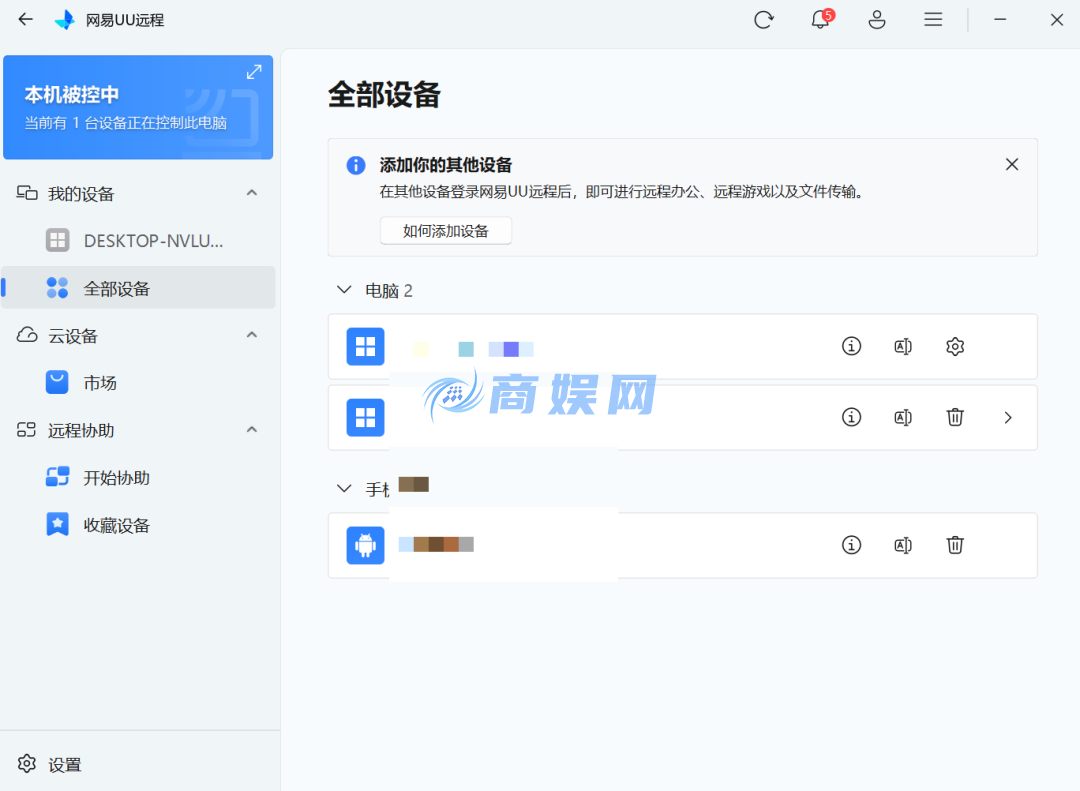This screenshot has height=791, width=1080.
Task: Delete the second computer device
Action: click(955, 417)
